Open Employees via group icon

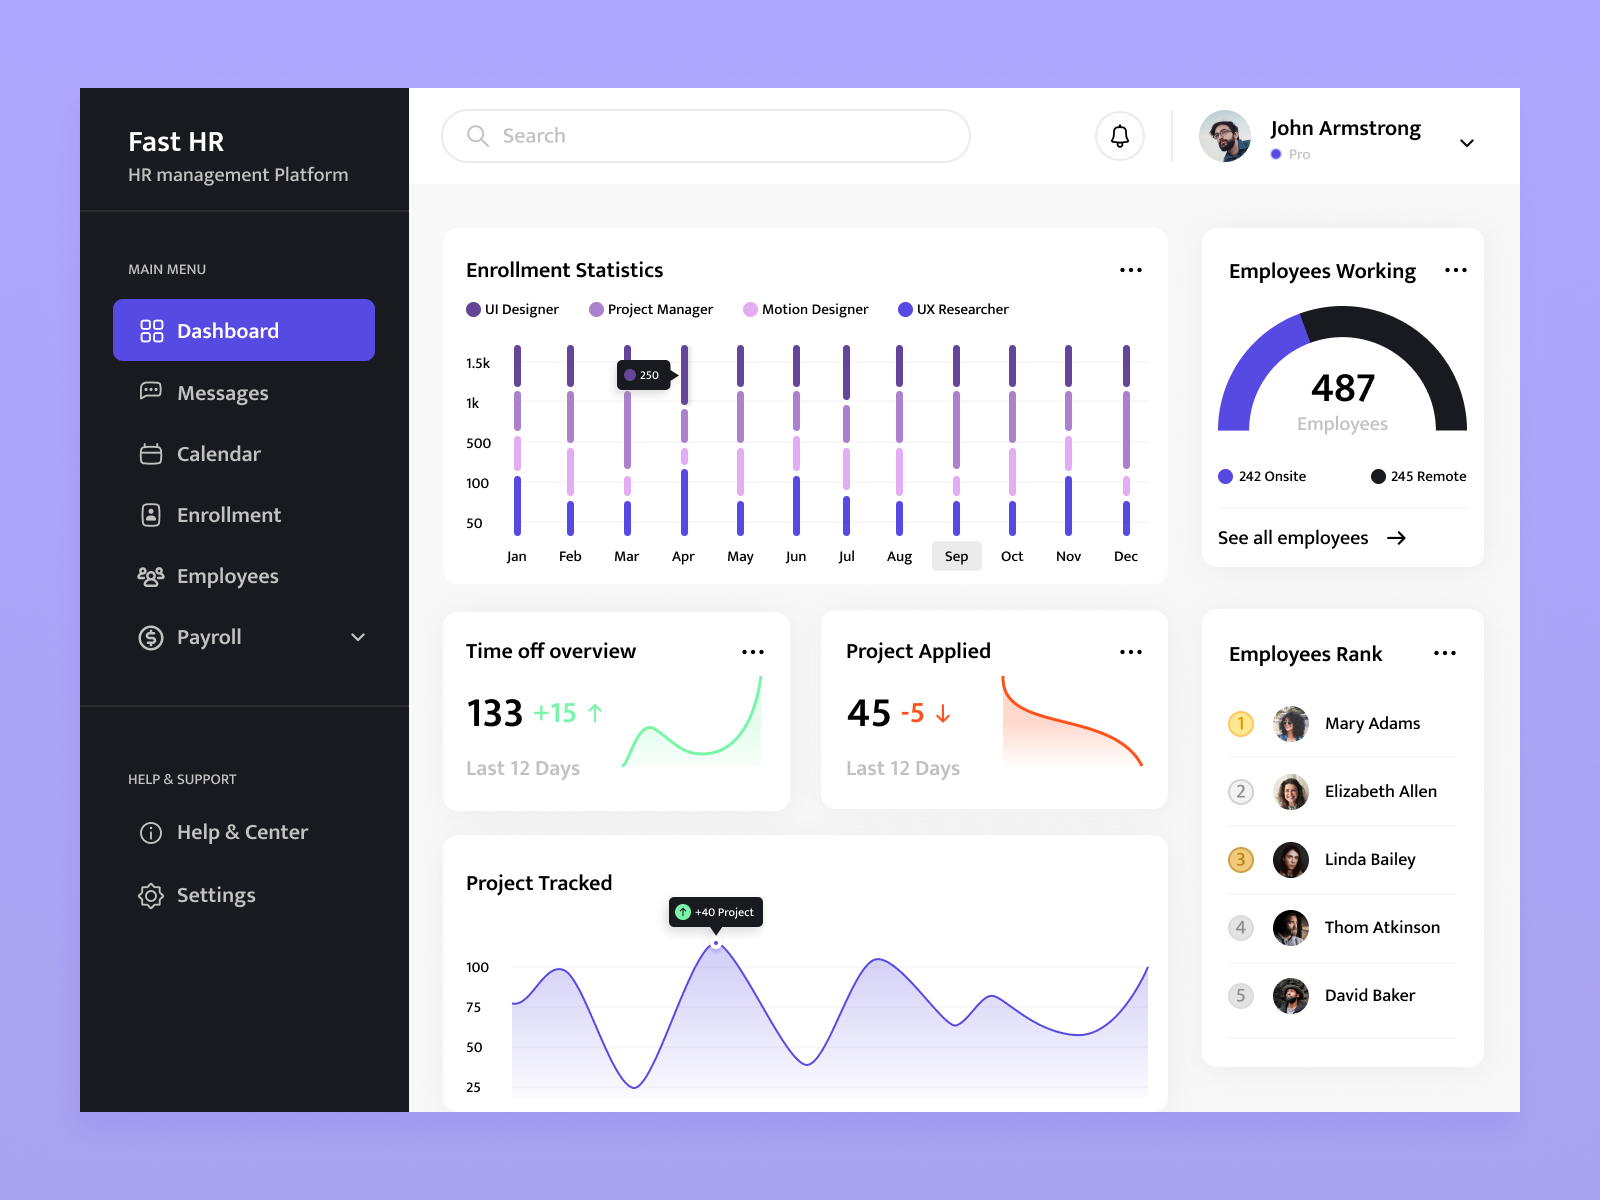(x=151, y=576)
